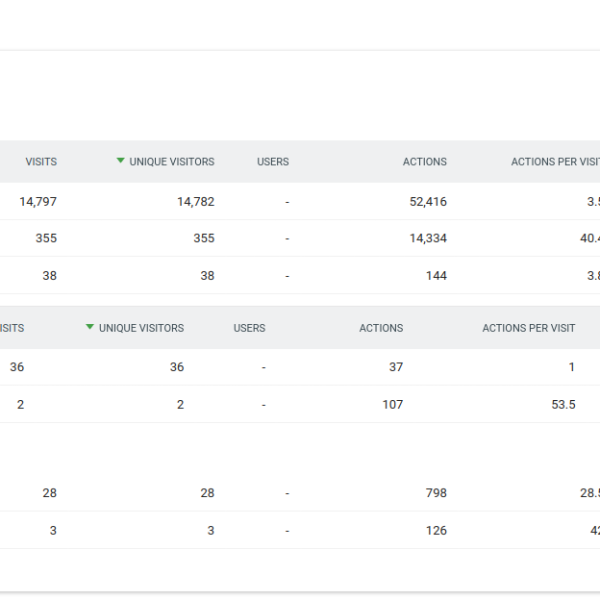Image resolution: width=600 pixels, height=600 pixels.
Task: Select the visits value 14,797
Action: [x=38, y=202]
